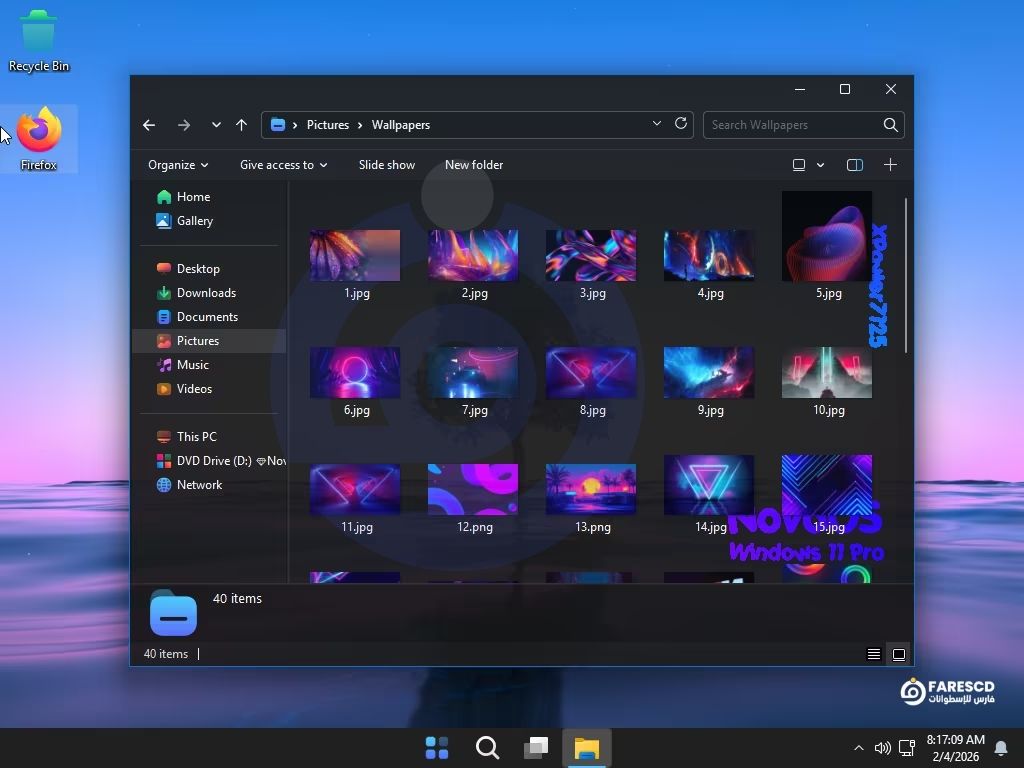The width and height of the screenshot is (1024, 768).
Task: Click the Back navigation arrow
Action: tap(149, 125)
